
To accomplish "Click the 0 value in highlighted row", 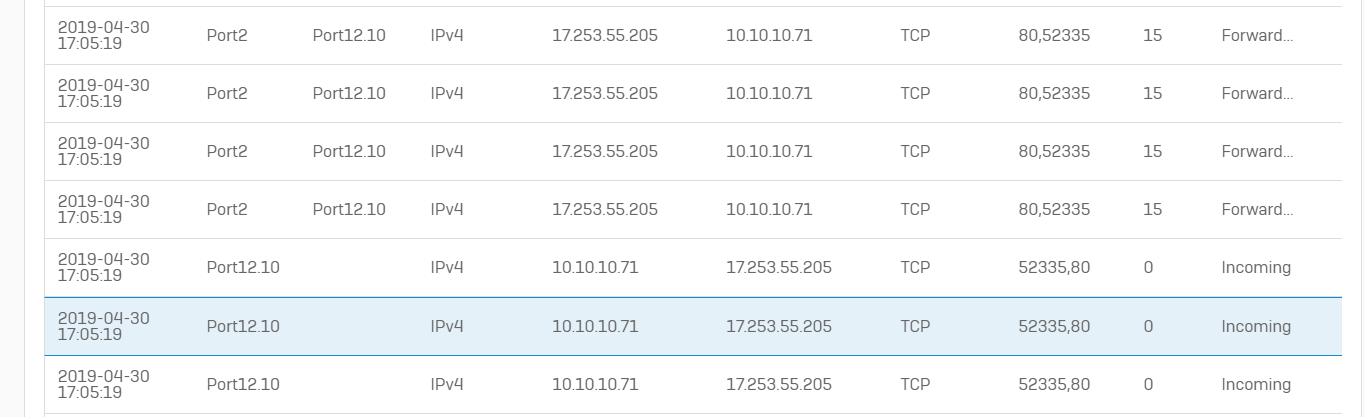I will pos(1148,326).
